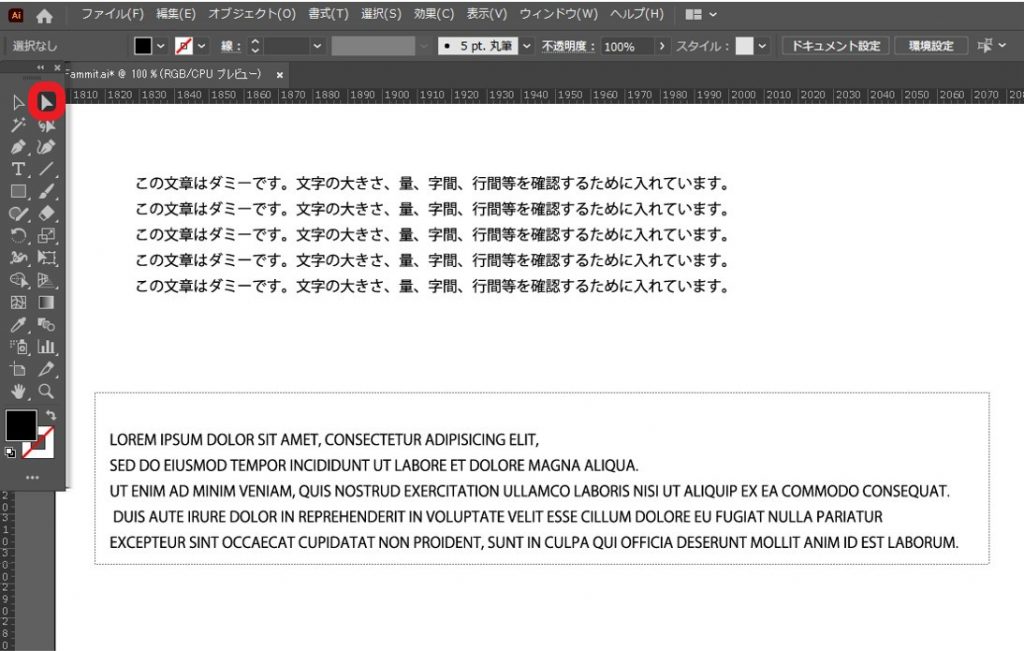Open the ウィンドウ(W) menu
This screenshot has width=1024, height=651.
pyautogui.click(x=558, y=14)
